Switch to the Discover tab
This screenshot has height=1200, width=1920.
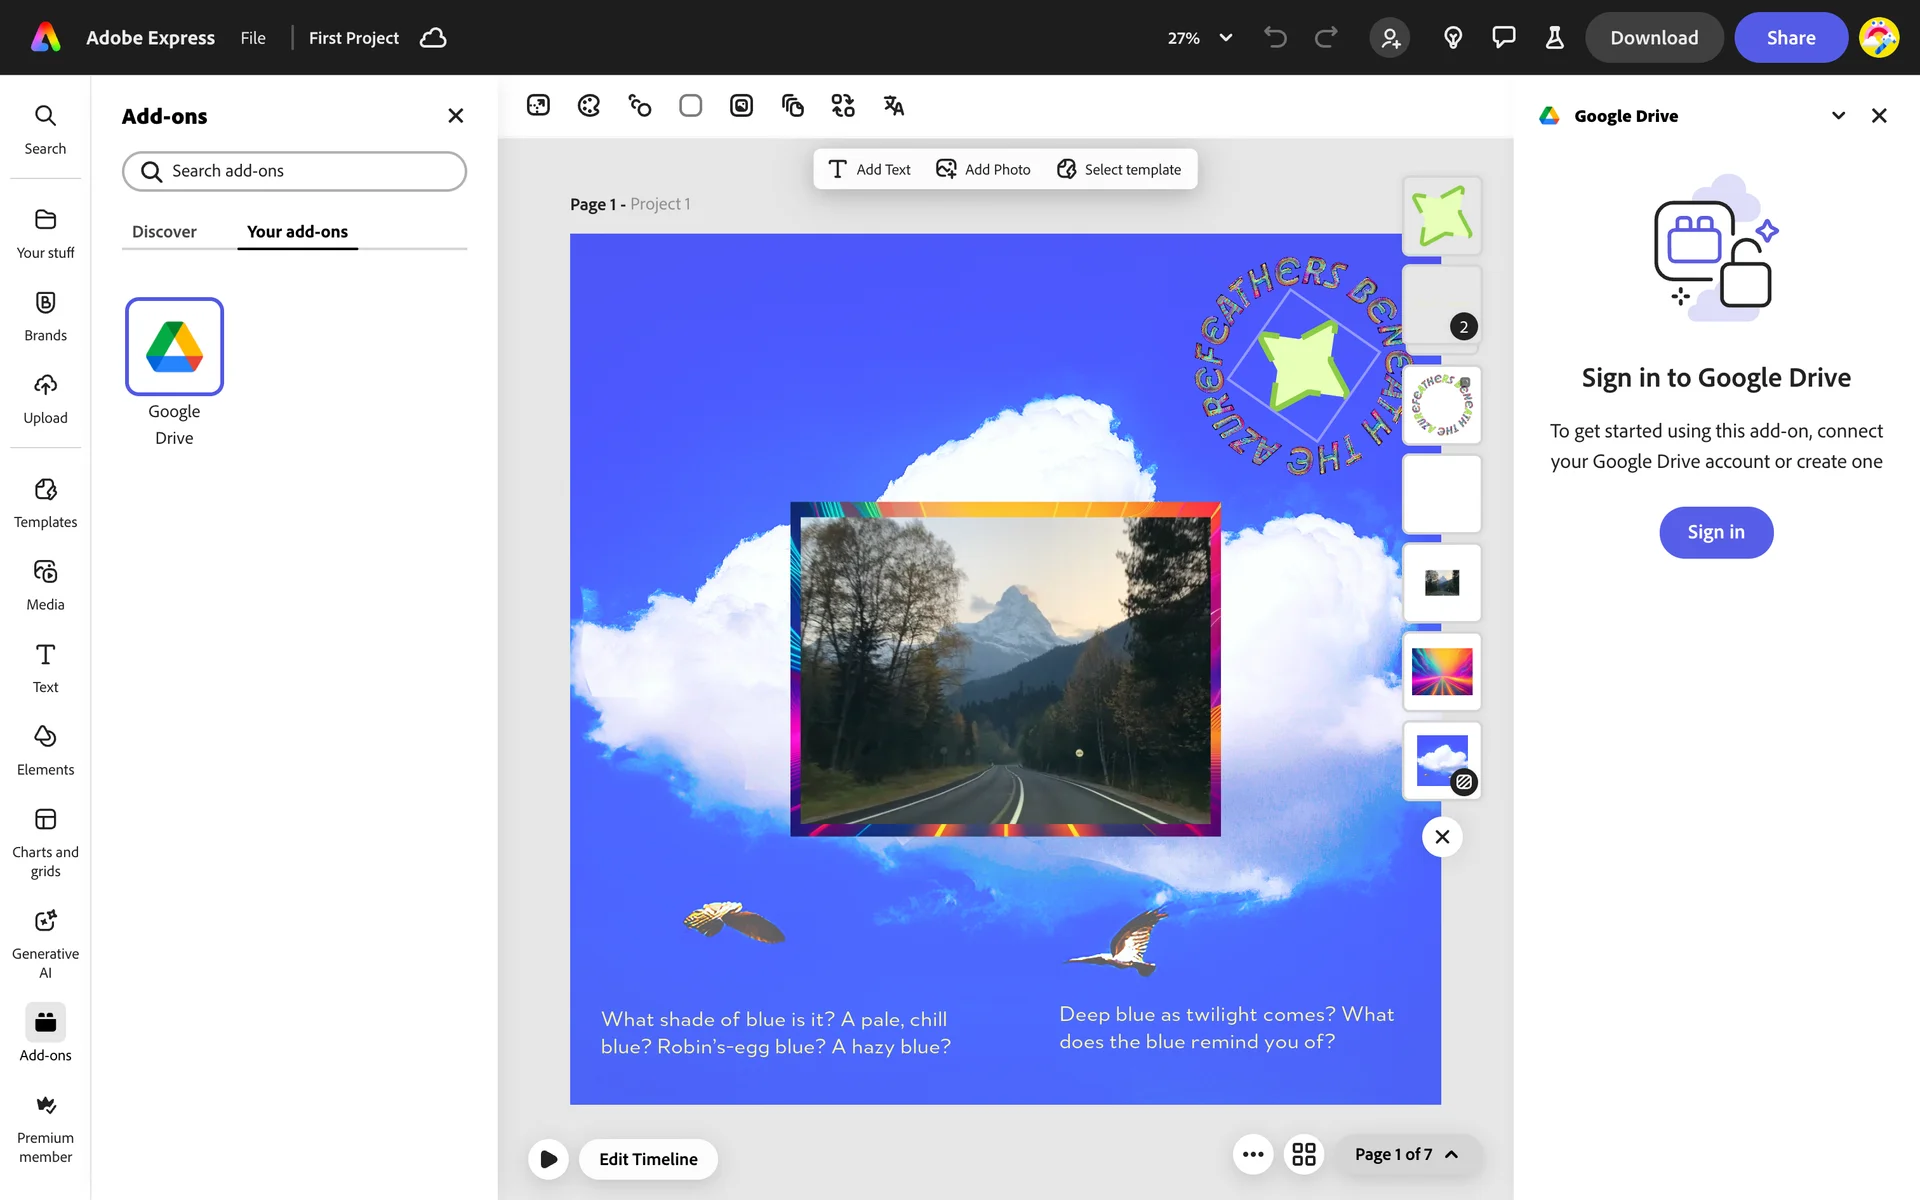(164, 232)
